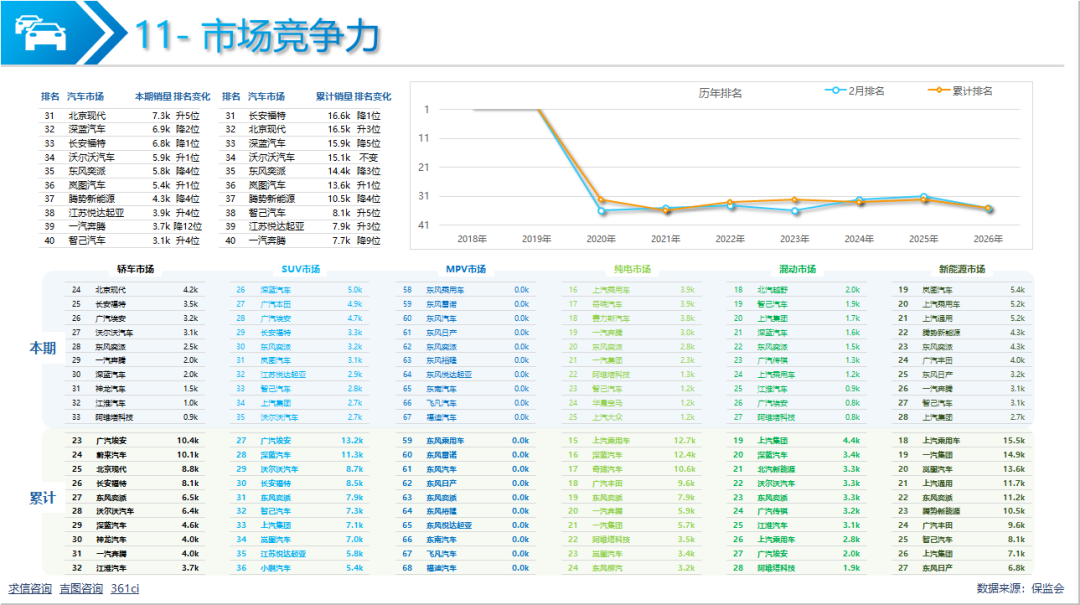Click the orange 累计排名 legend marker

click(938, 91)
